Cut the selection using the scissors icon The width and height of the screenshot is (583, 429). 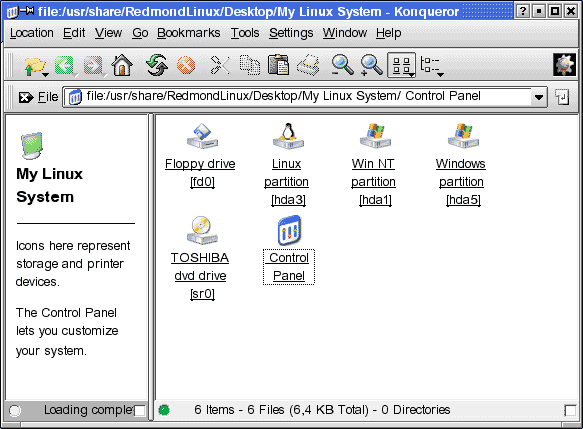pos(219,65)
